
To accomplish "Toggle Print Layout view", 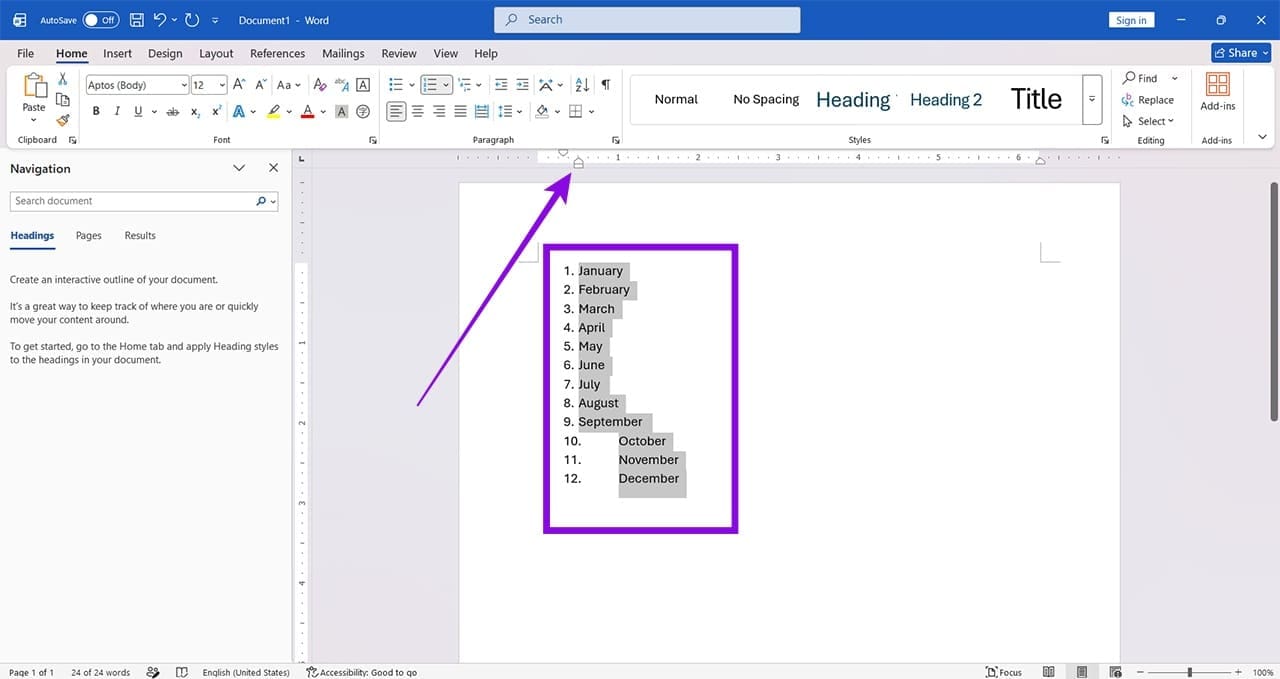I will (1081, 672).
